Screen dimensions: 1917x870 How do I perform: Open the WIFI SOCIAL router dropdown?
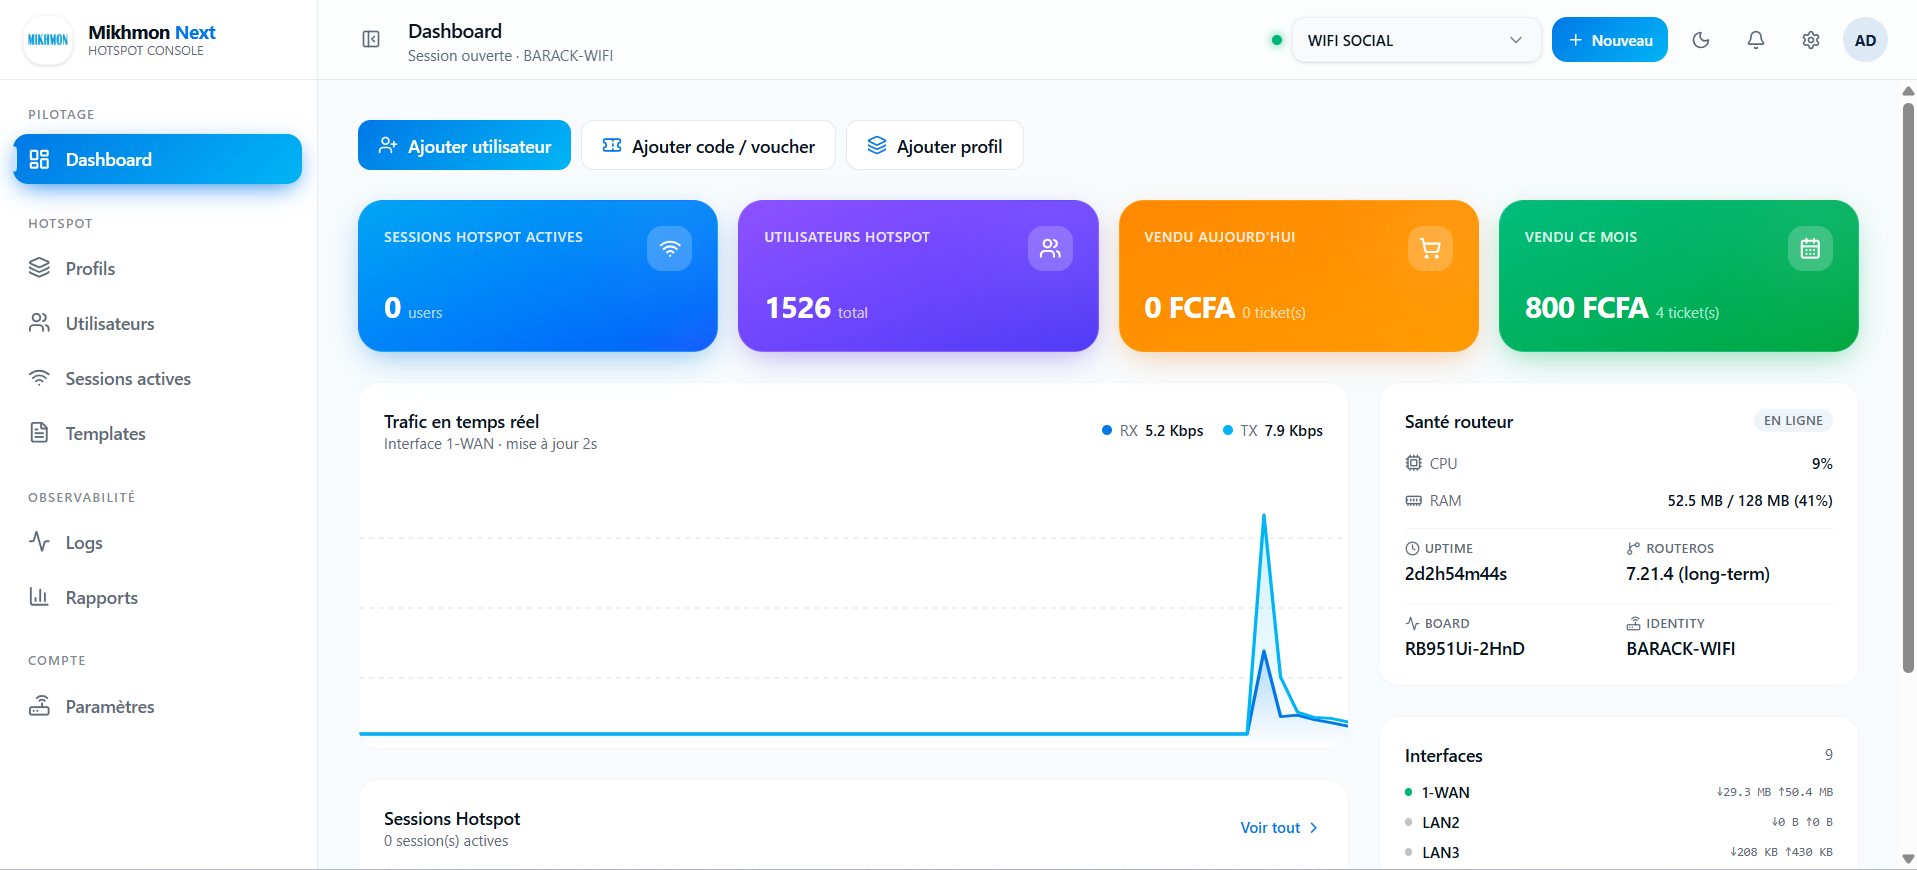pos(1416,40)
